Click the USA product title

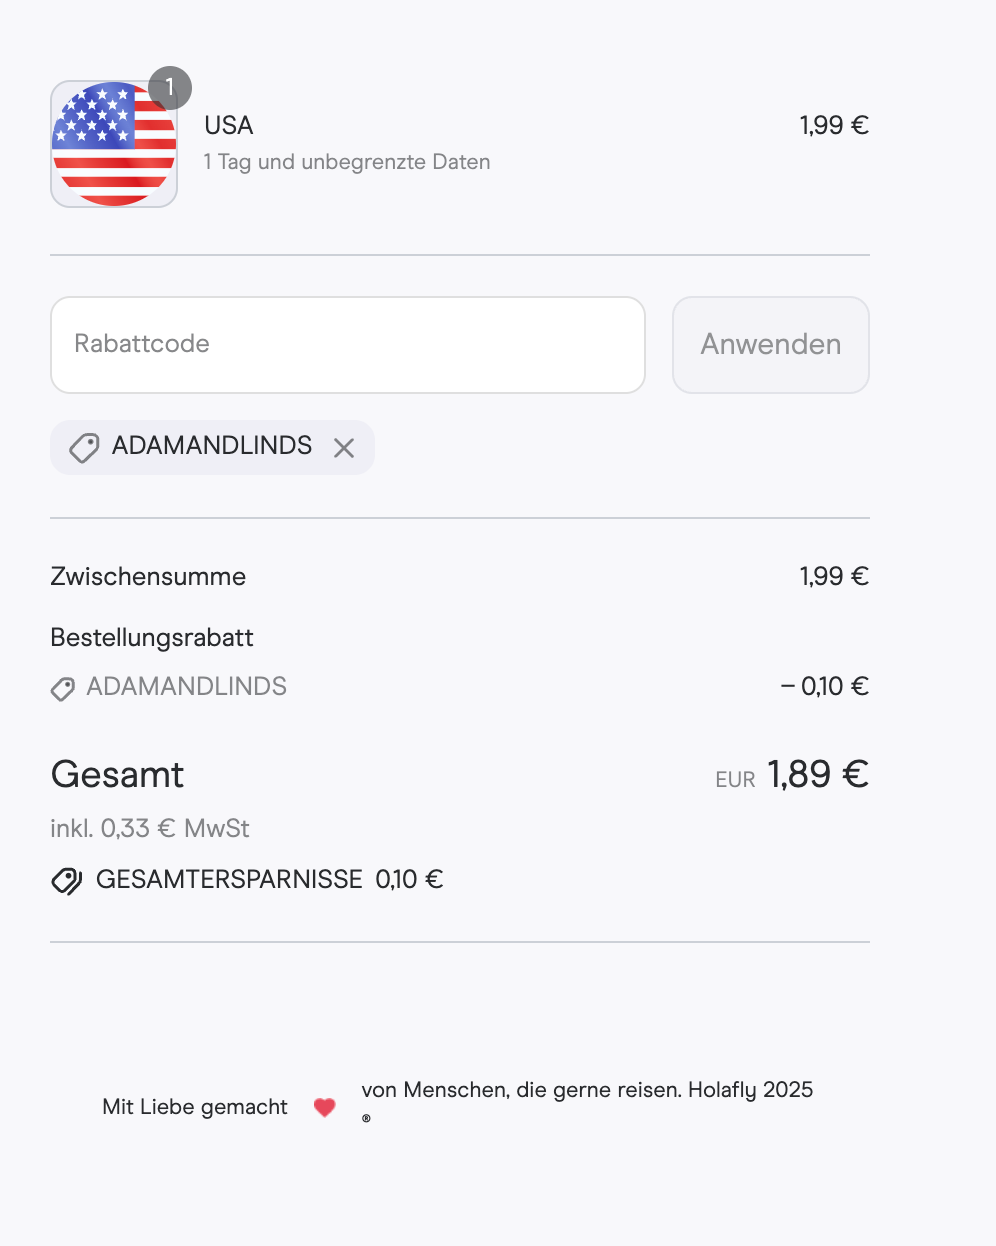click(229, 125)
